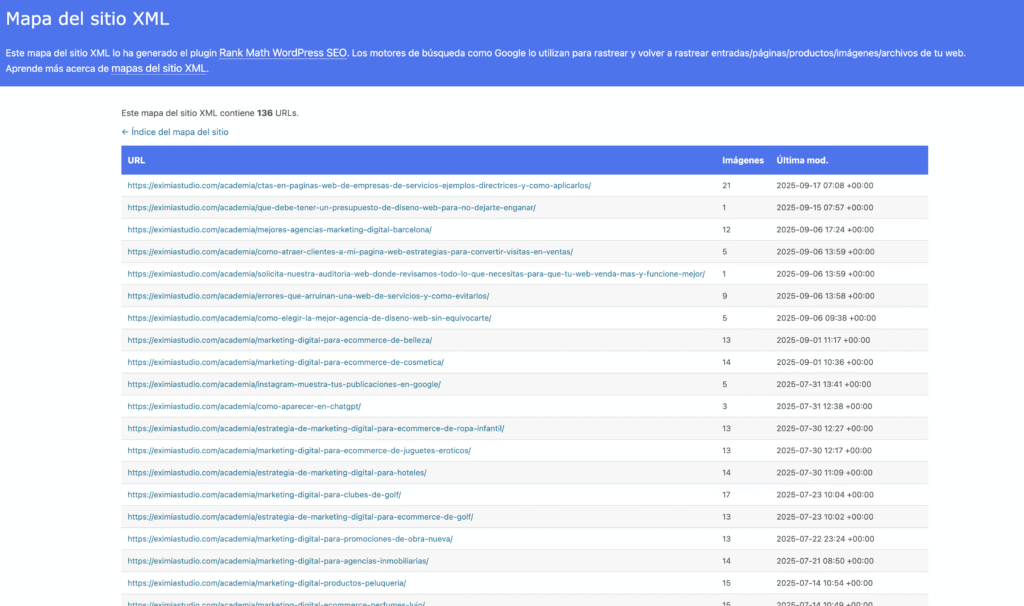Open marketing-digital-para-ecommerce-de-cosmetica link
The image size is (1024, 606).
click(x=285, y=362)
